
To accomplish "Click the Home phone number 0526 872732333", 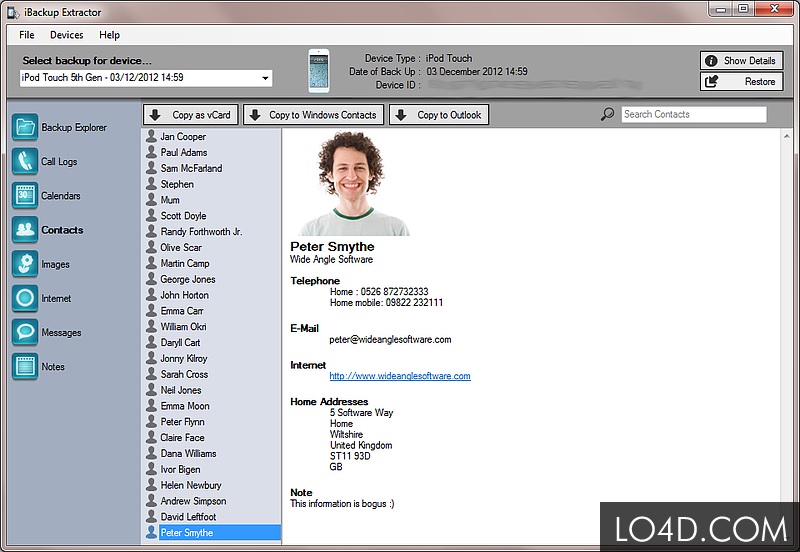I will click(x=394, y=291).
